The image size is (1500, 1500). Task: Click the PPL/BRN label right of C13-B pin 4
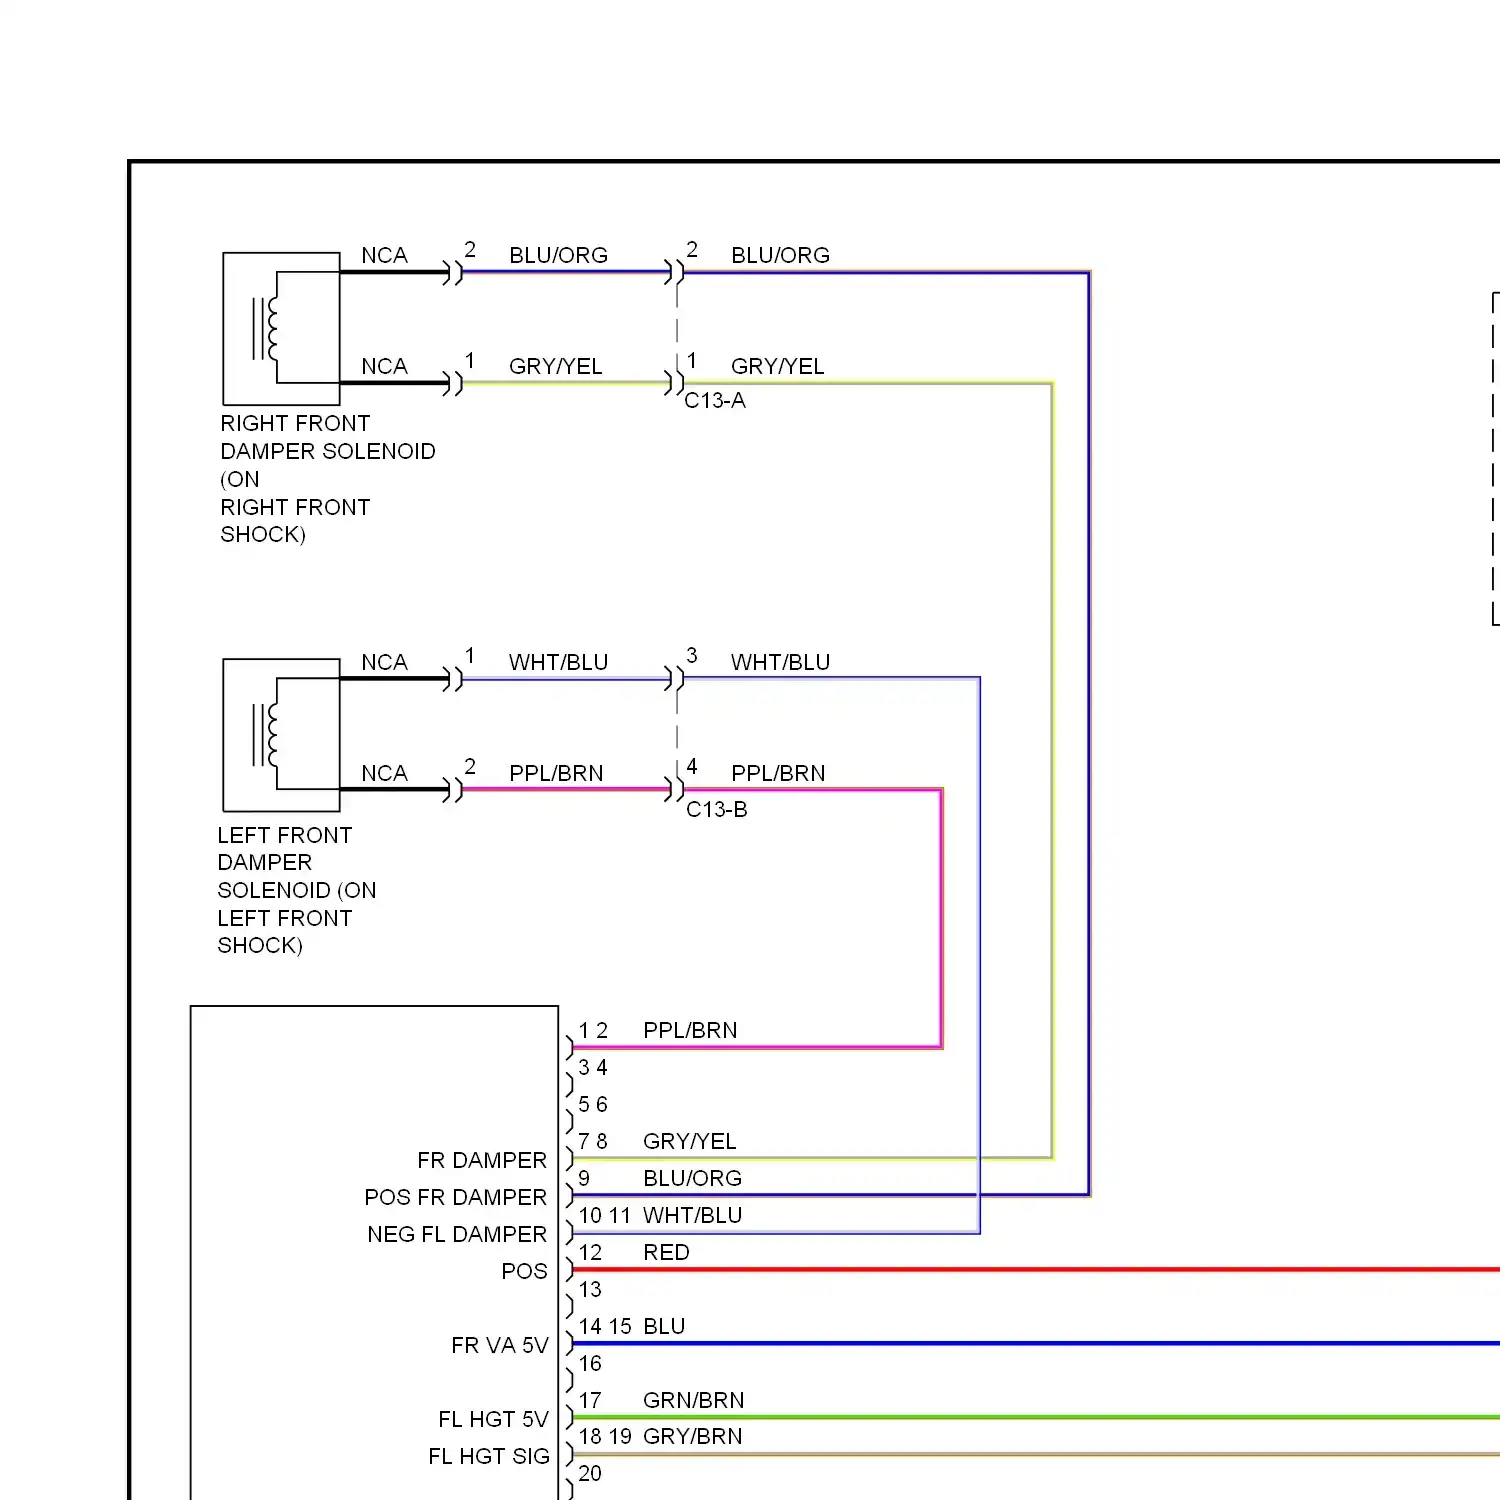pyautogui.click(x=778, y=773)
